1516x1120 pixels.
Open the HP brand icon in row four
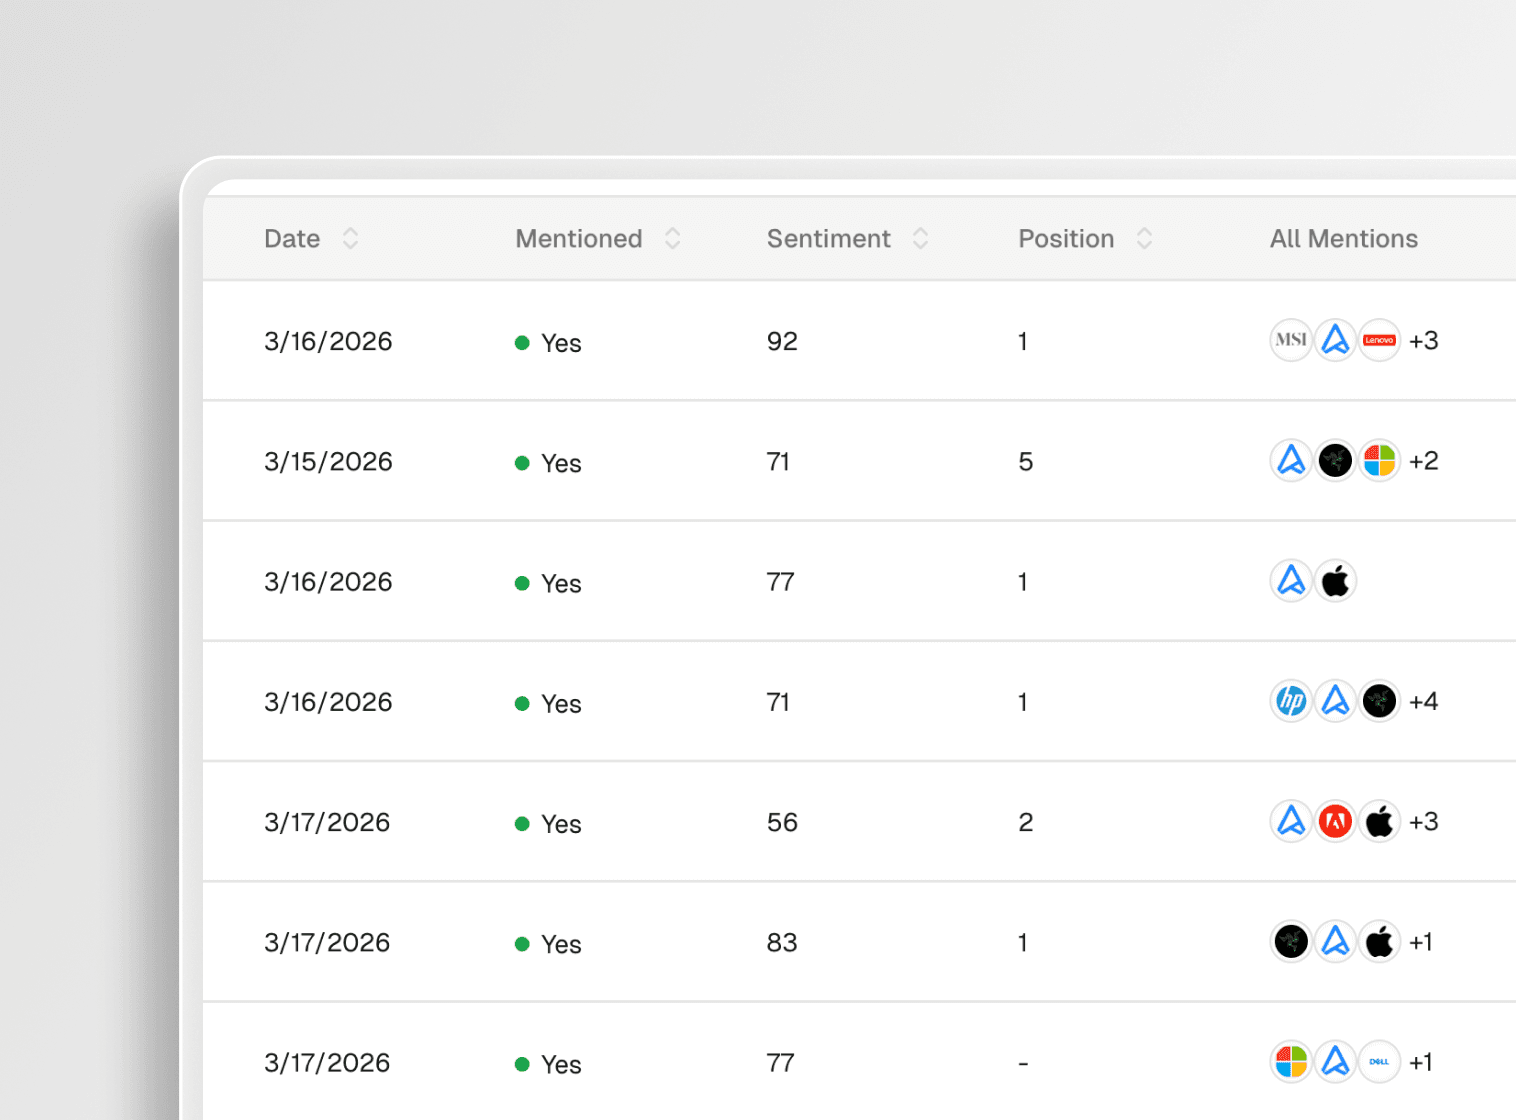coord(1291,701)
